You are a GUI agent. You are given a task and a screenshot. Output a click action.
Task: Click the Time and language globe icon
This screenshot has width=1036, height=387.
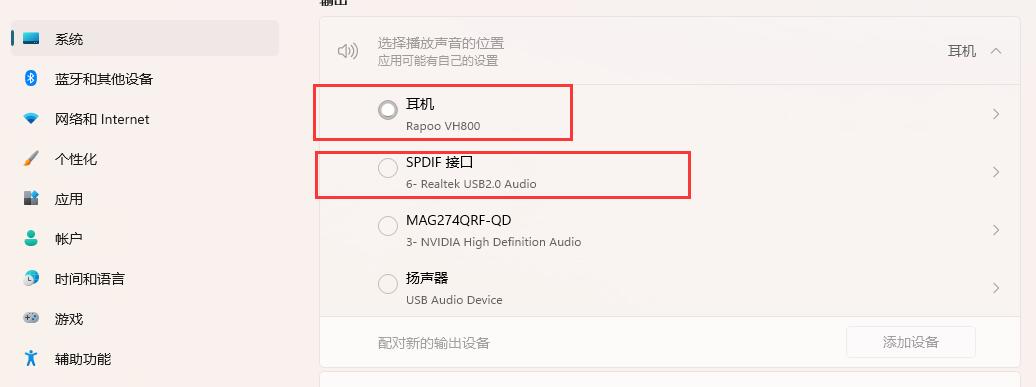click(x=31, y=279)
